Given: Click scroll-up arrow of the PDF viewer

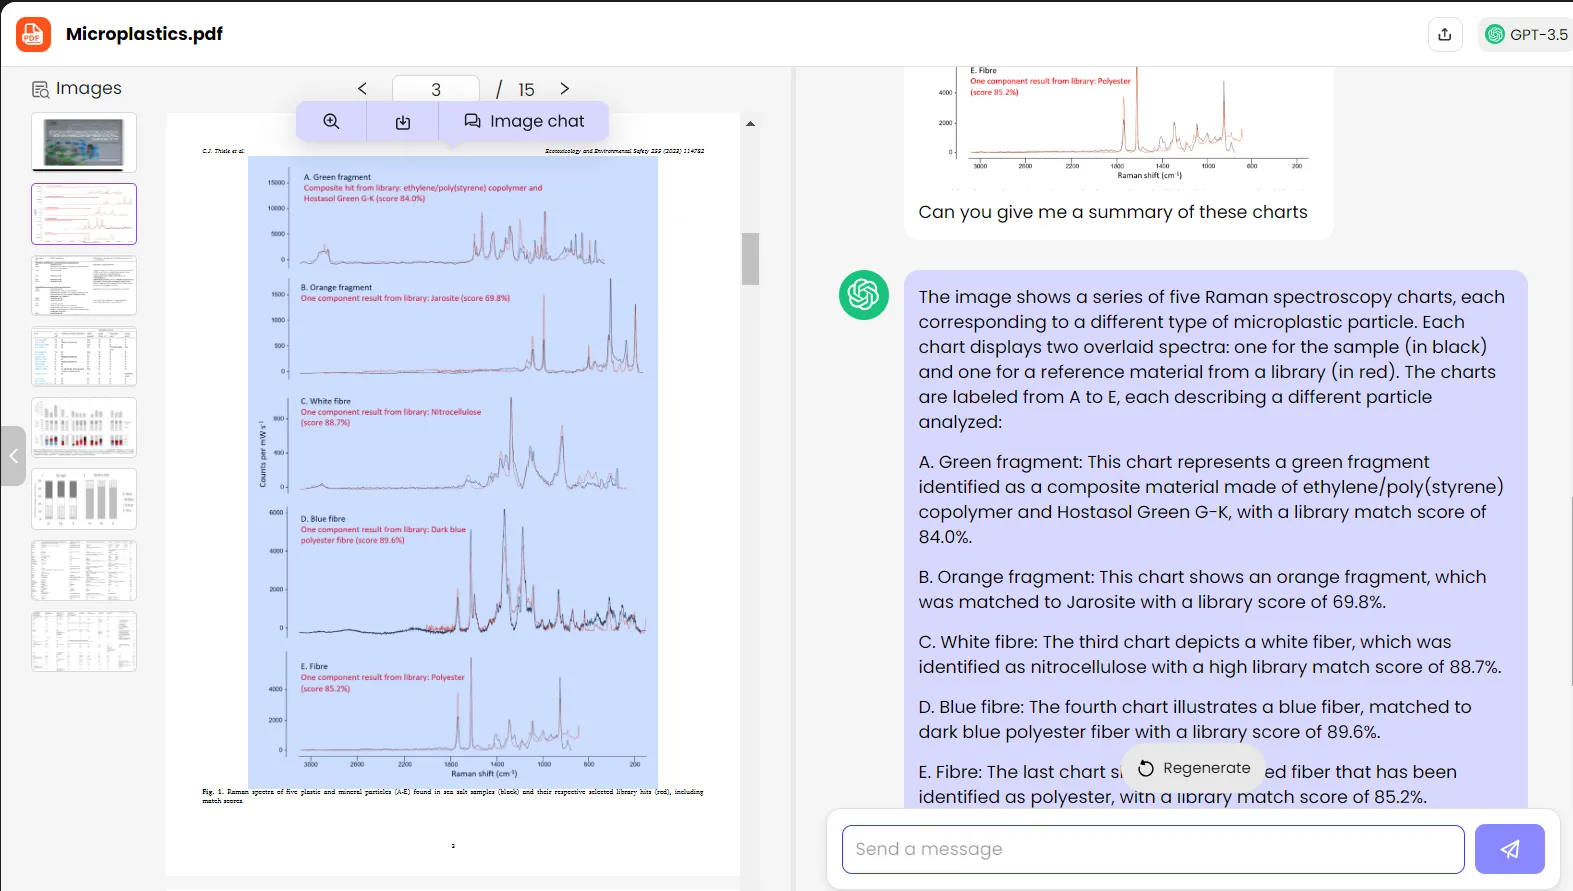Looking at the screenshot, I should click(750, 124).
